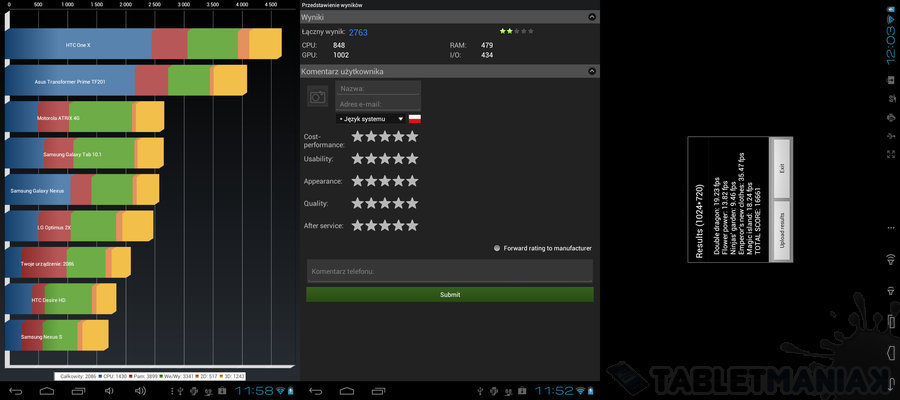Open the total score link 2763

[x=358, y=32]
